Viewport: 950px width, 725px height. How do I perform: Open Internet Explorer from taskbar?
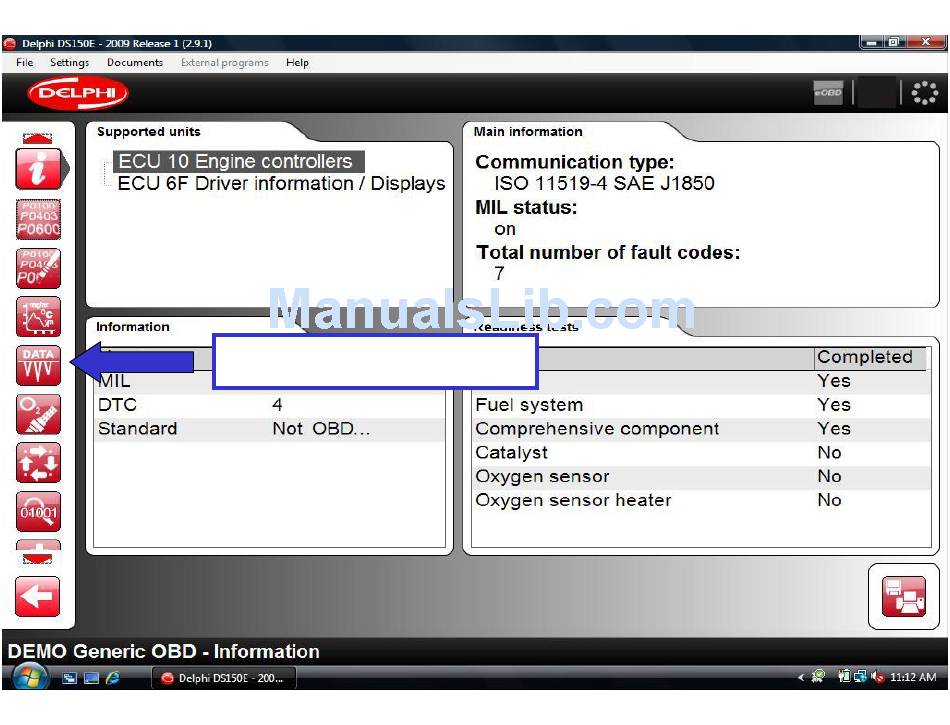113,678
